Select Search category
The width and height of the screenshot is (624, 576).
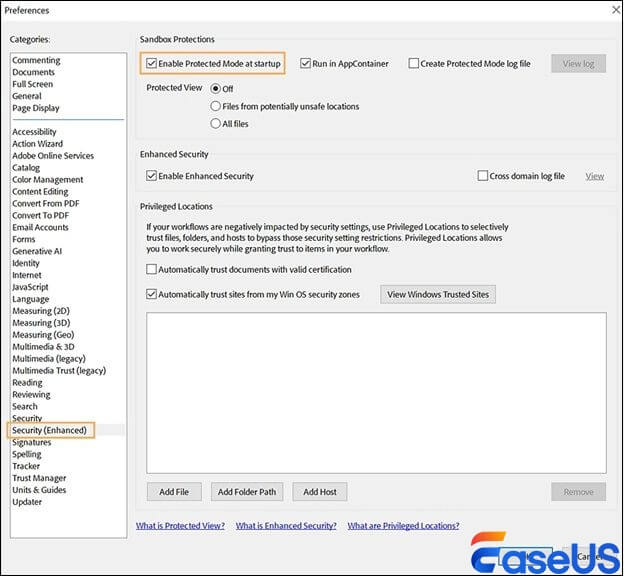point(25,406)
